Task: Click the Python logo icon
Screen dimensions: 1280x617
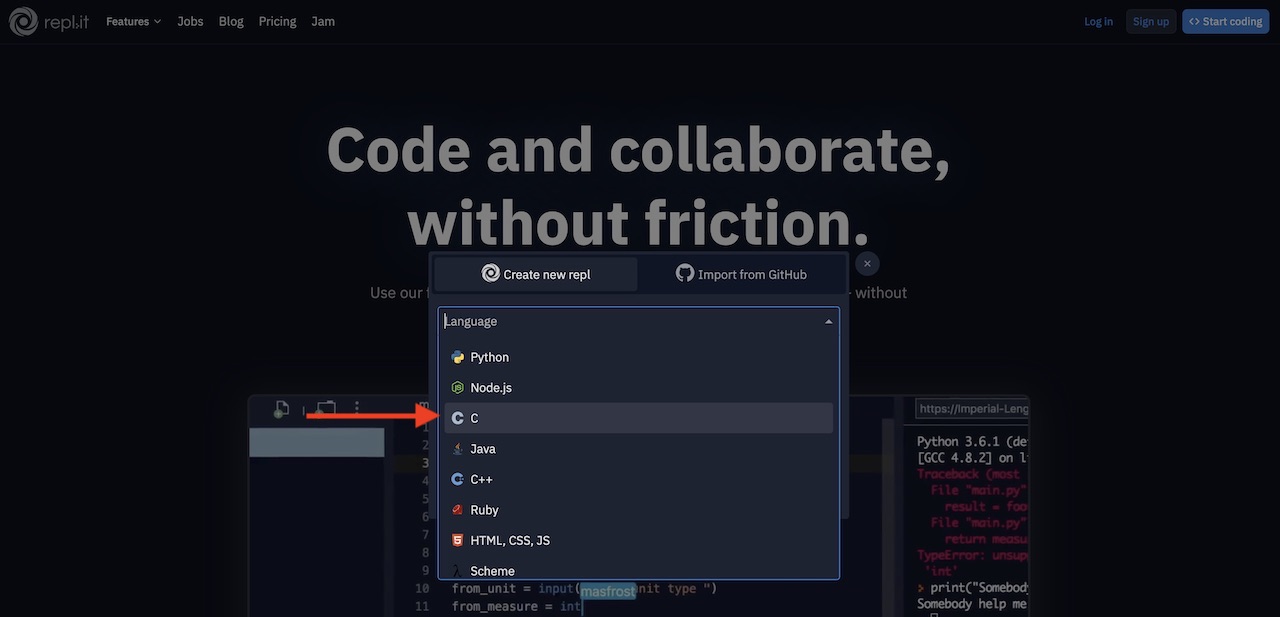Action: click(457, 357)
